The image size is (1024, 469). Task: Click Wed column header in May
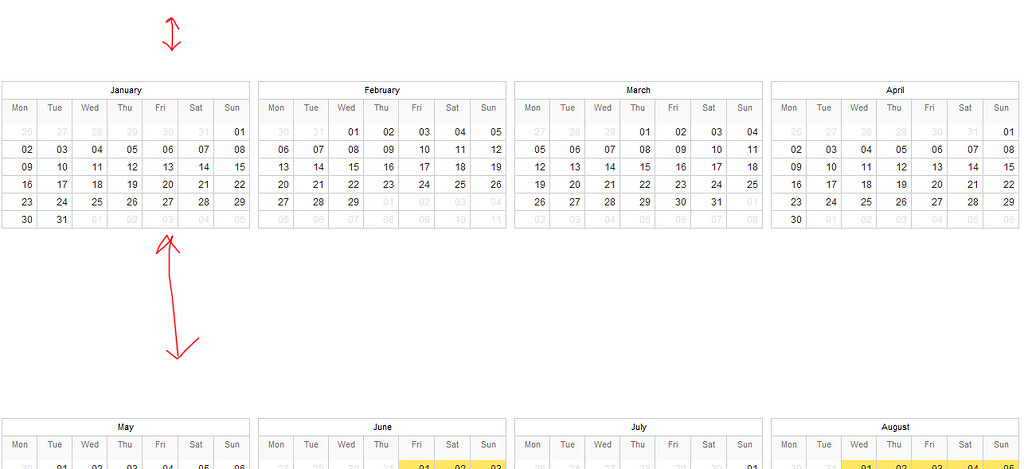click(x=90, y=445)
